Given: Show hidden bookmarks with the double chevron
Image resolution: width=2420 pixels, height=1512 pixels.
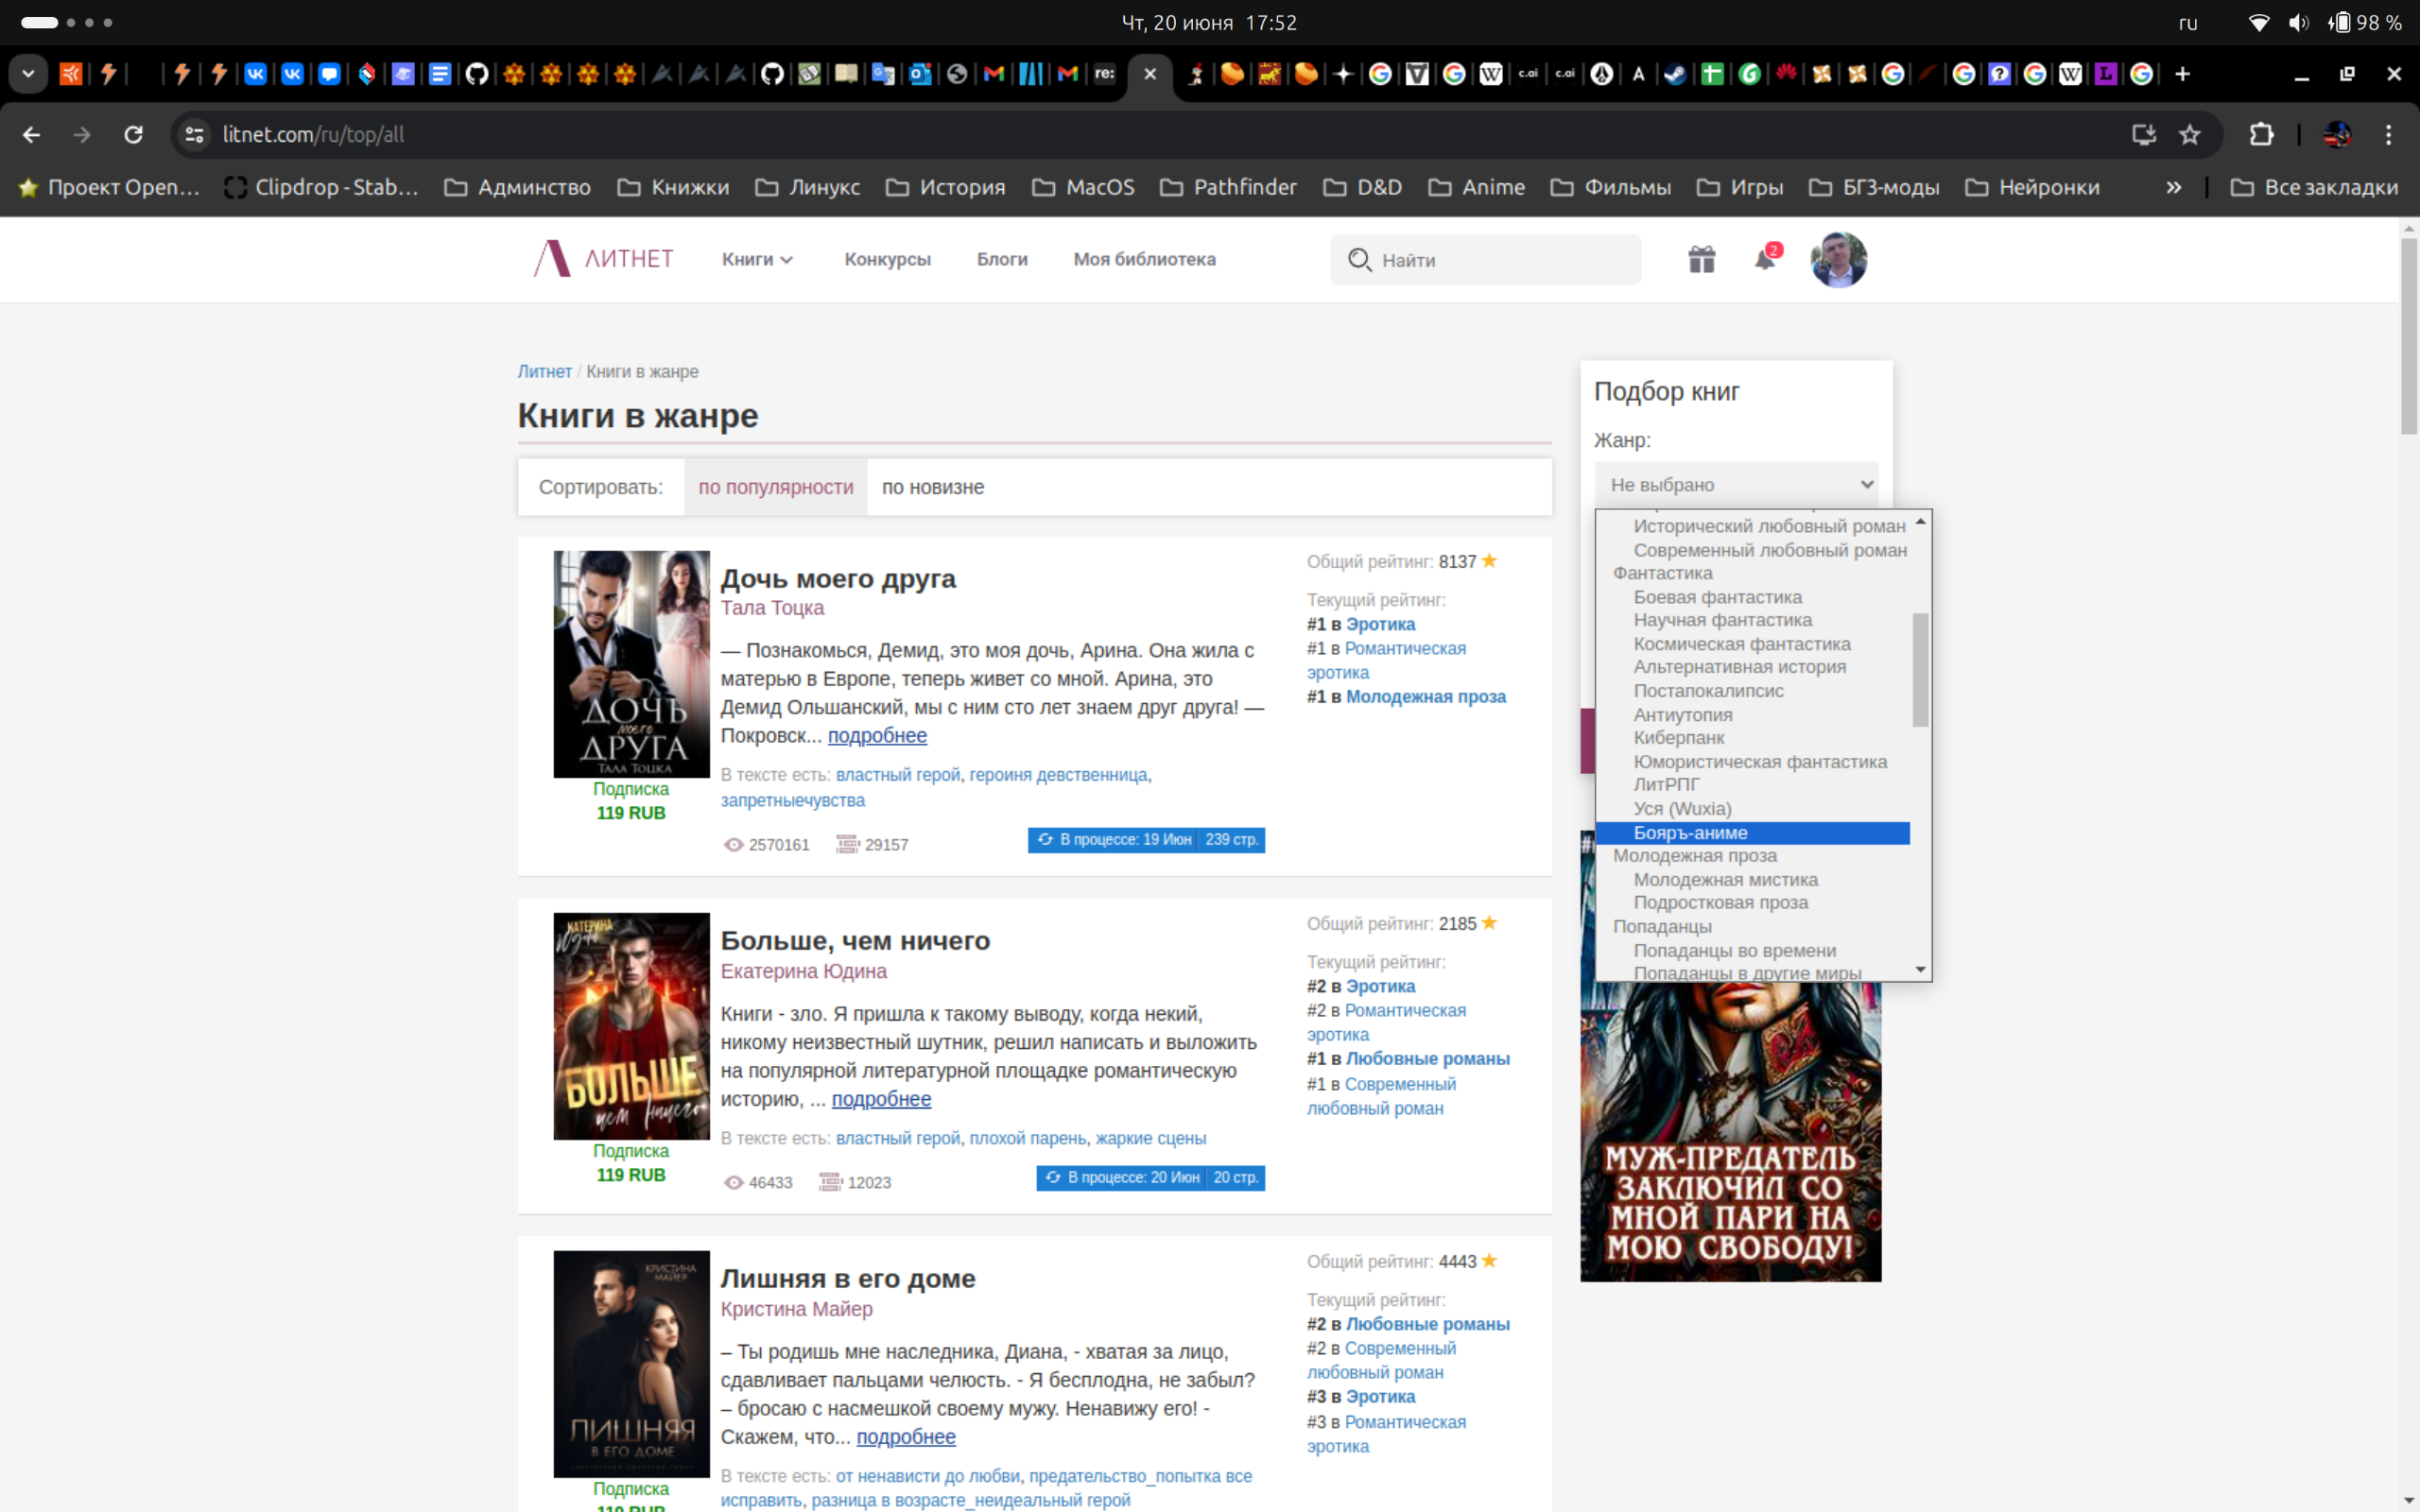Looking at the screenshot, I should click(x=2173, y=187).
